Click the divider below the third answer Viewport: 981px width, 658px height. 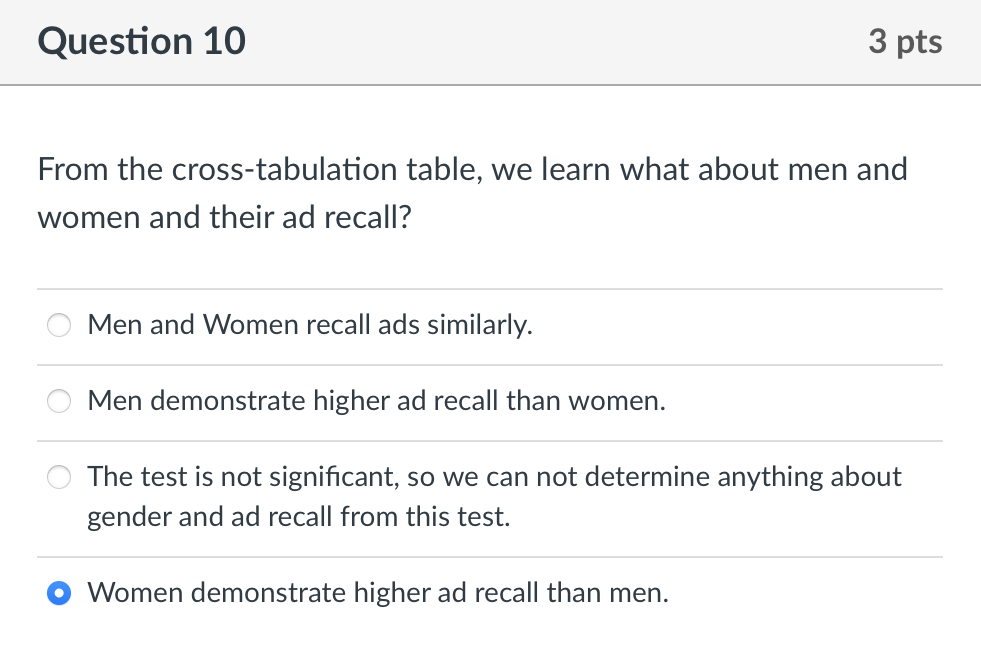click(x=490, y=555)
